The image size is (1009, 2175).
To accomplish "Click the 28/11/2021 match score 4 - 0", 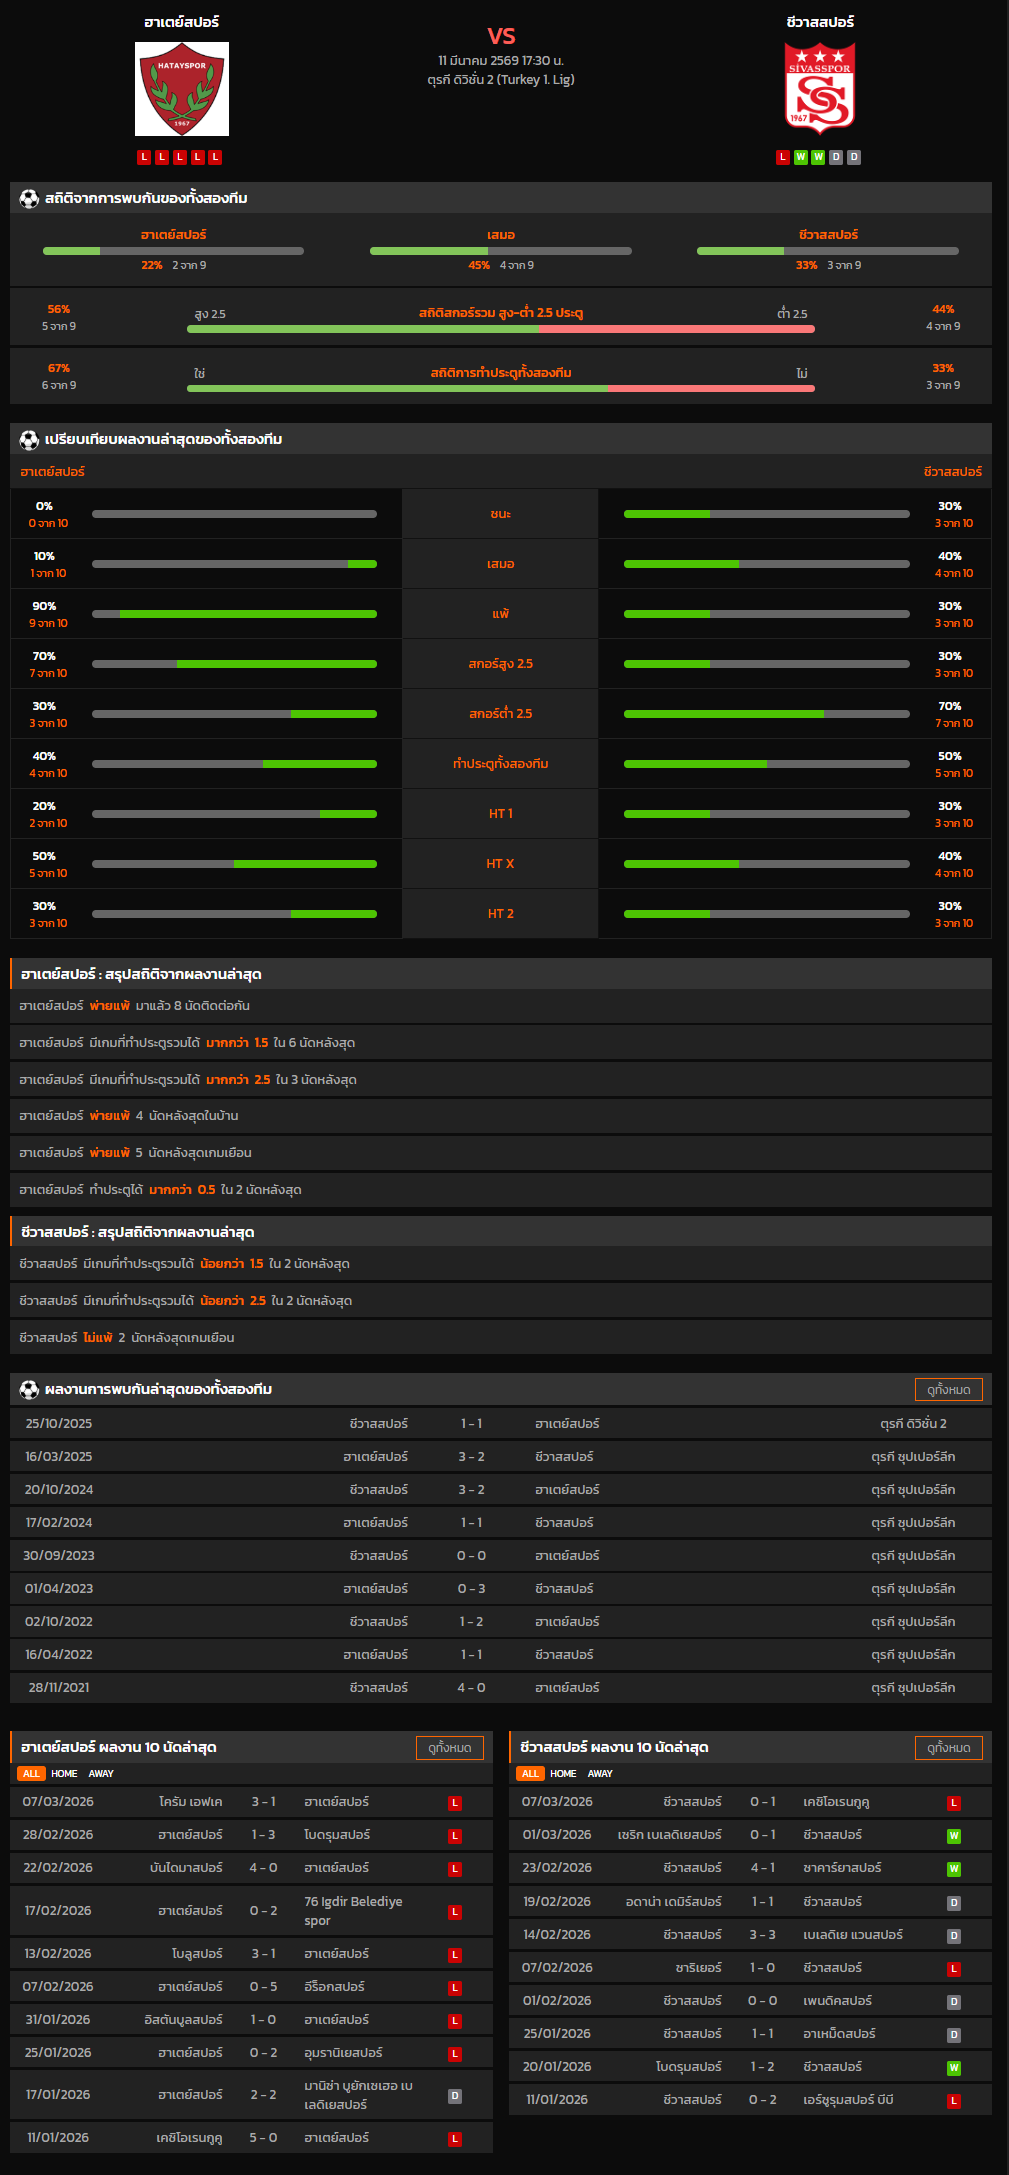I will point(471,1688).
